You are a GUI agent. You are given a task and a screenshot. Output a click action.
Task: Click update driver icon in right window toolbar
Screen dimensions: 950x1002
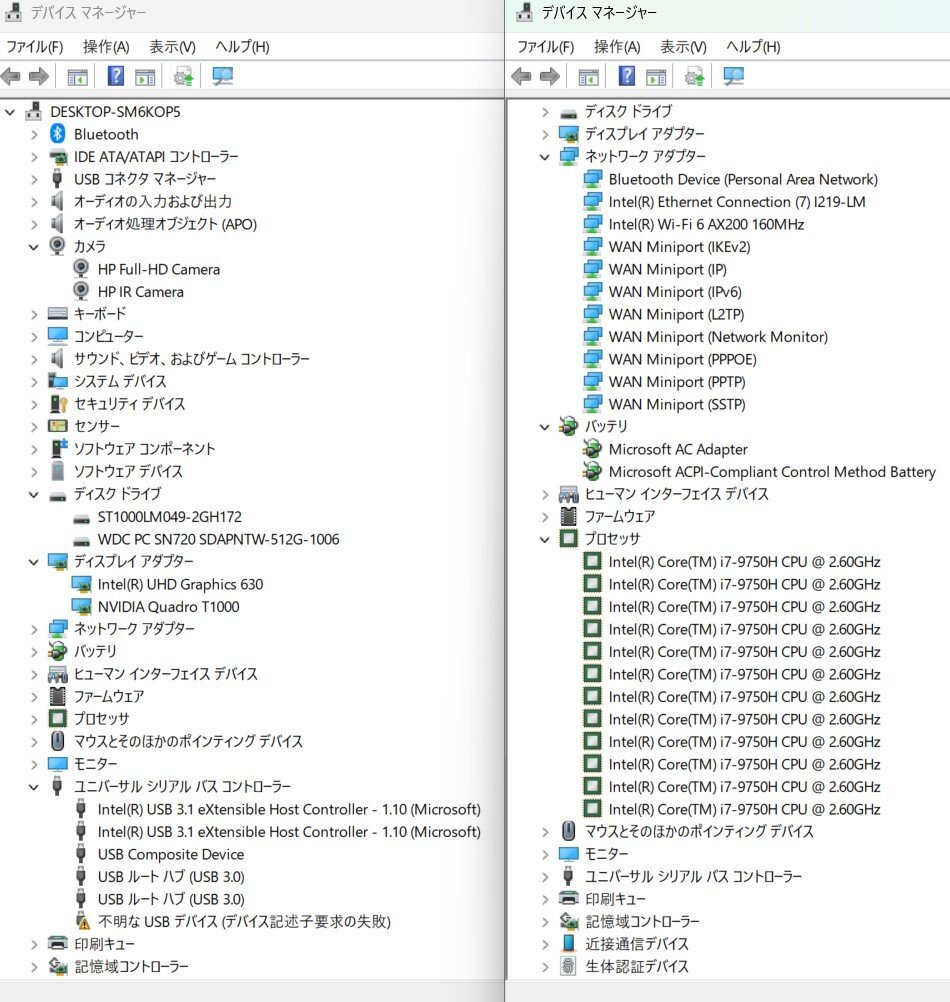(694, 77)
